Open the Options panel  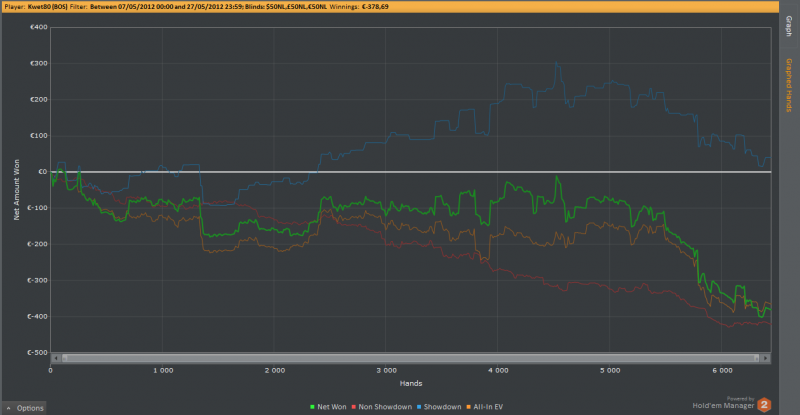pyautogui.click(x=24, y=408)
